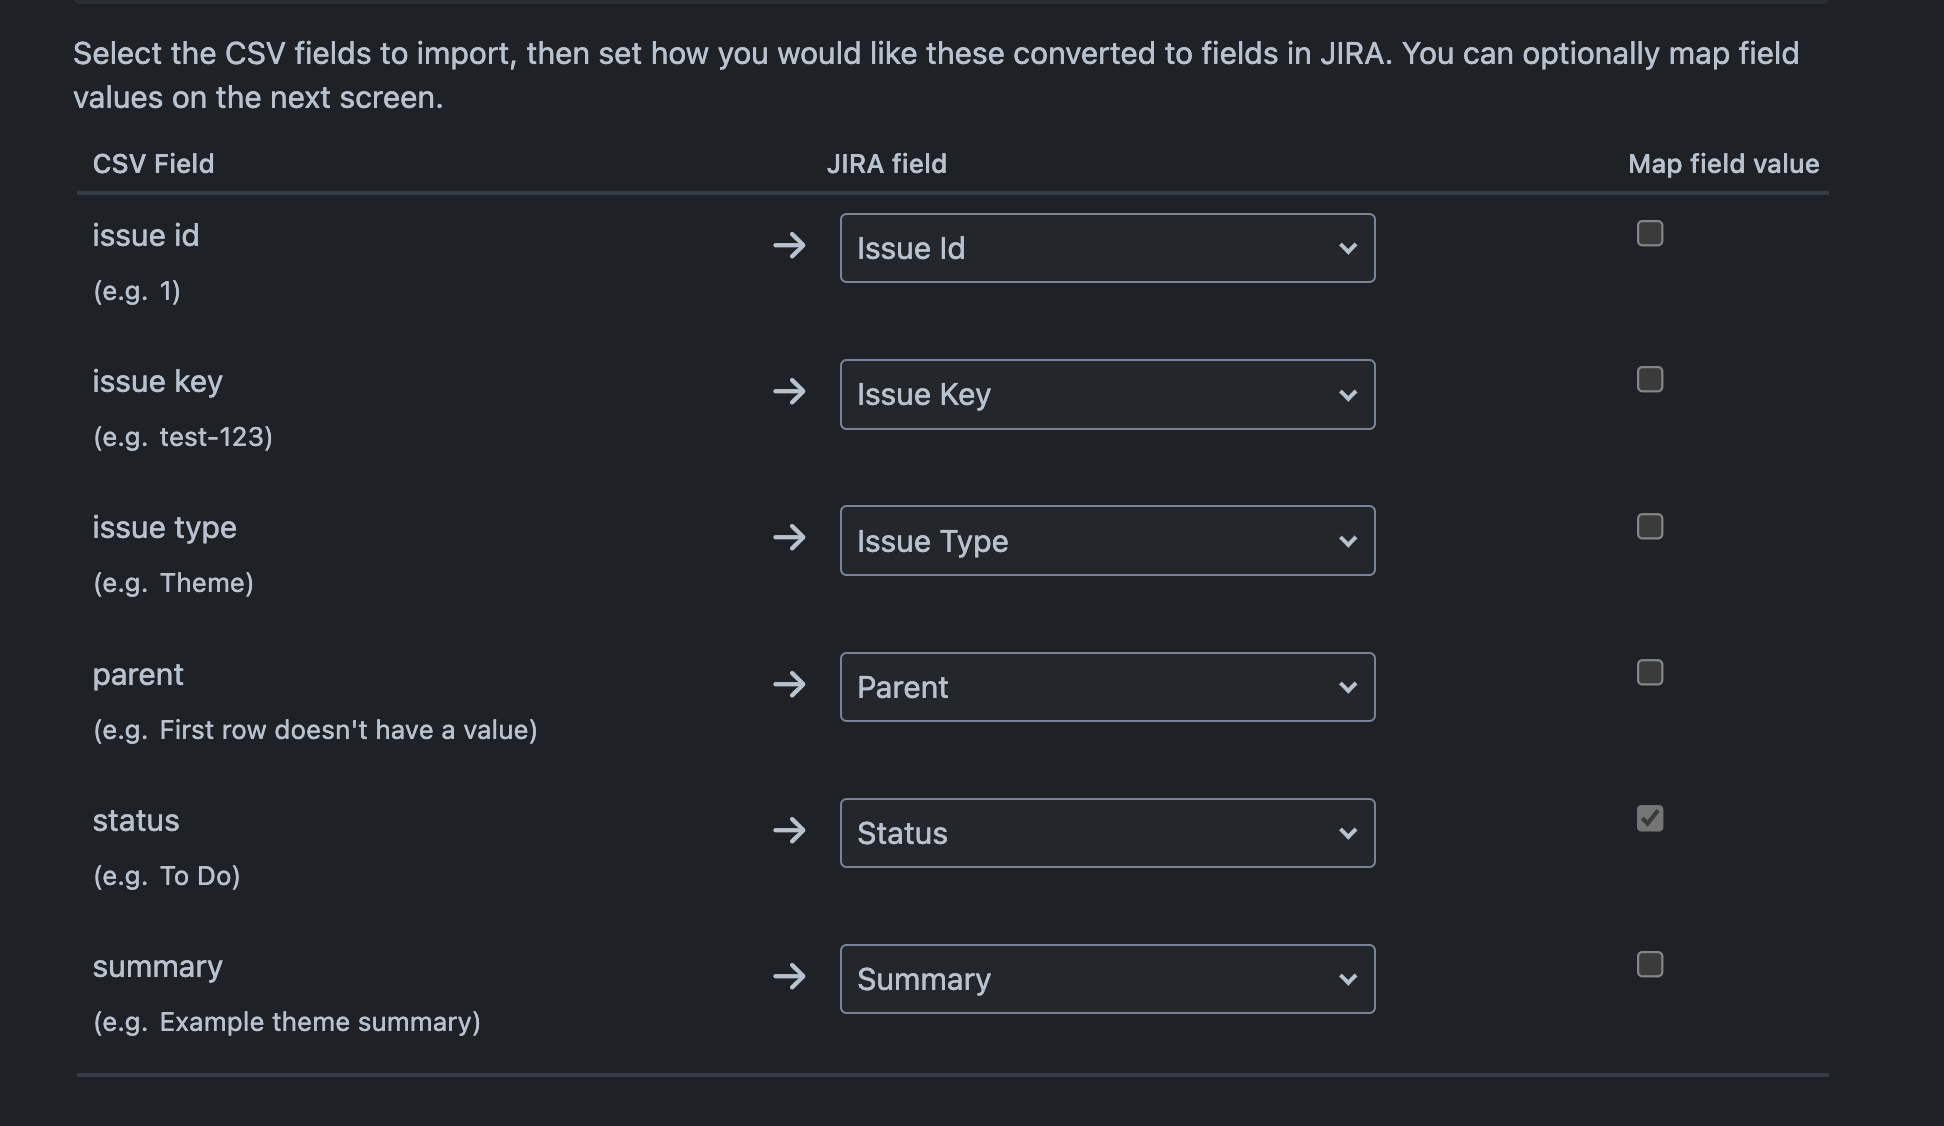Click the arrow icon beside status field
This screenshot has width=1944, height=1126.
point(789,830)
